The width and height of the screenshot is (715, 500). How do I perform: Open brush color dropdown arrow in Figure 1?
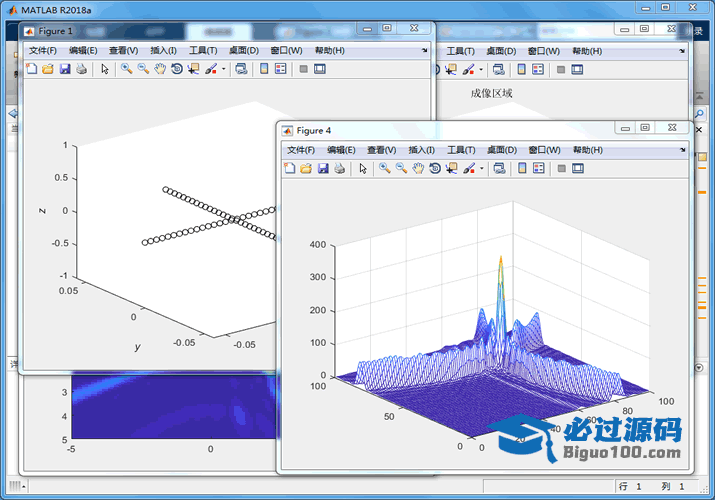click(x=223, y=69)
